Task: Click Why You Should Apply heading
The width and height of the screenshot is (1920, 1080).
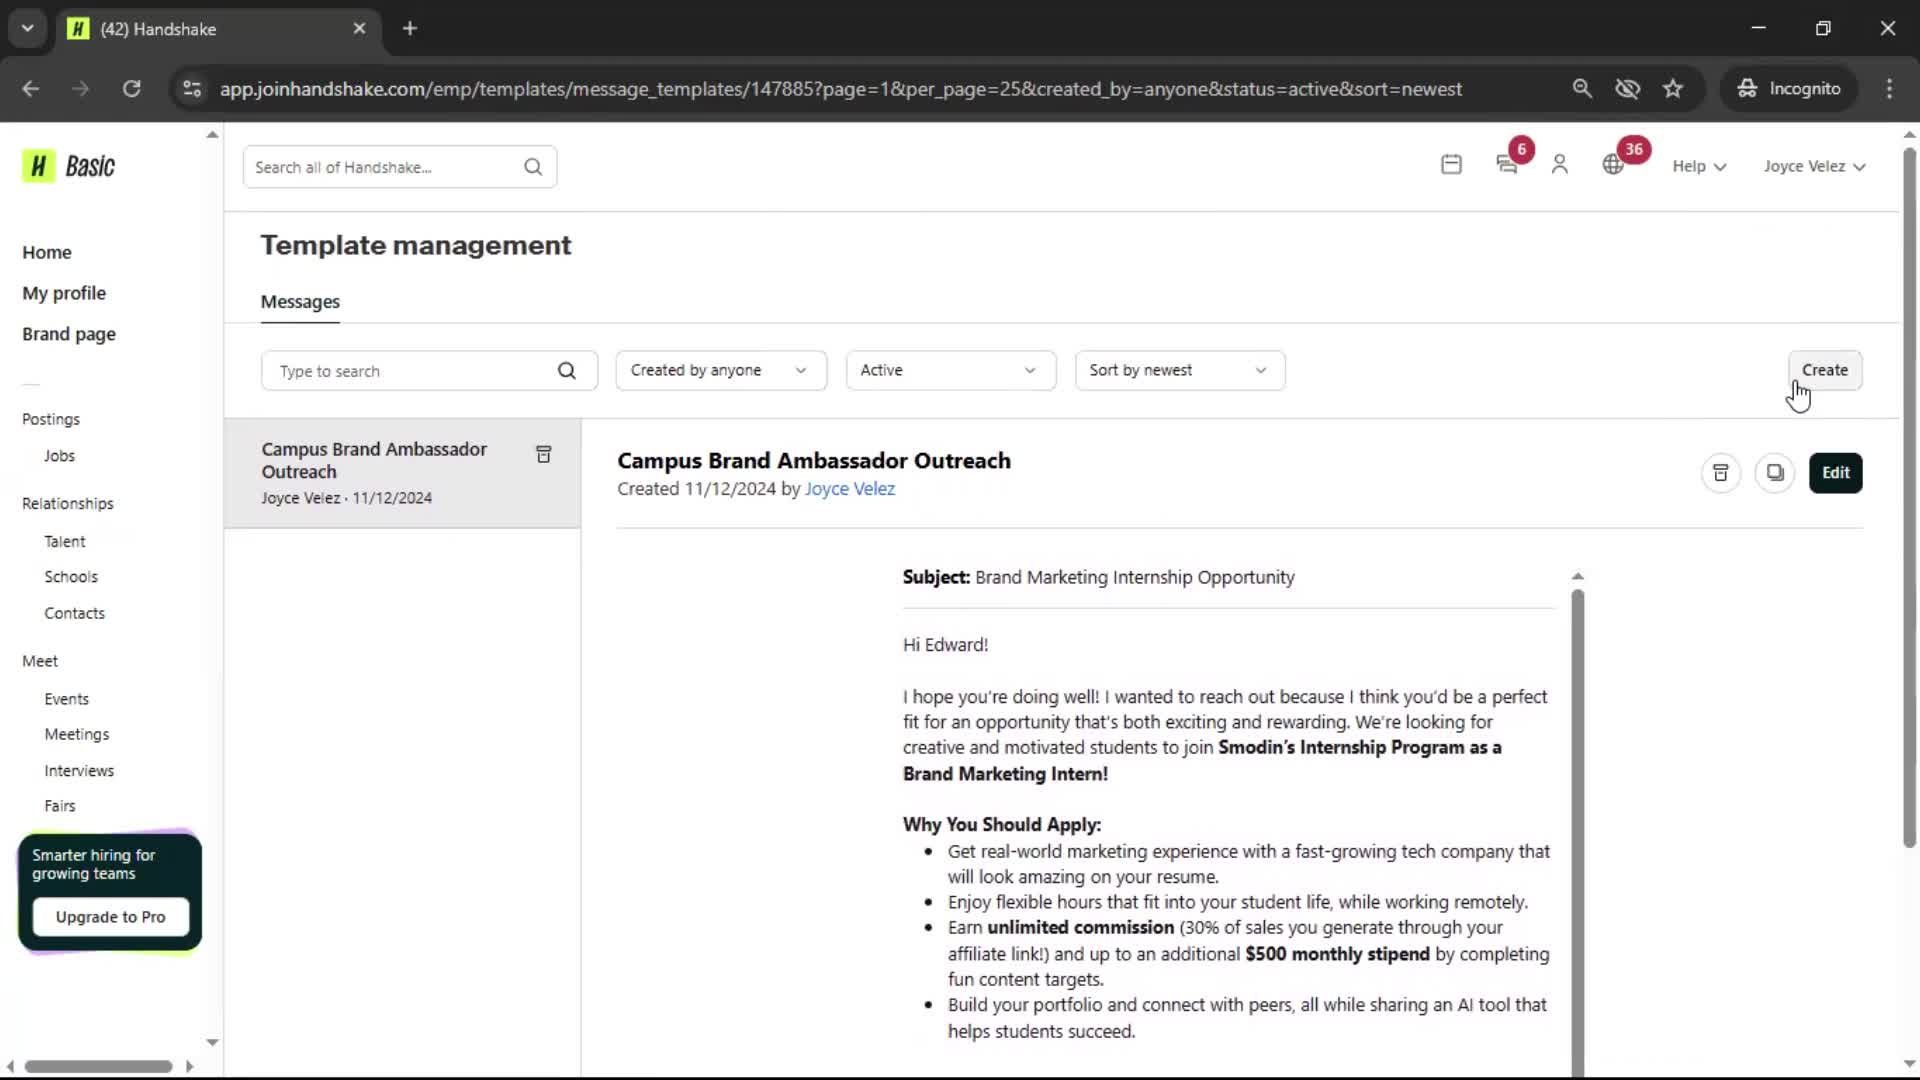Action: [1002, 825]
